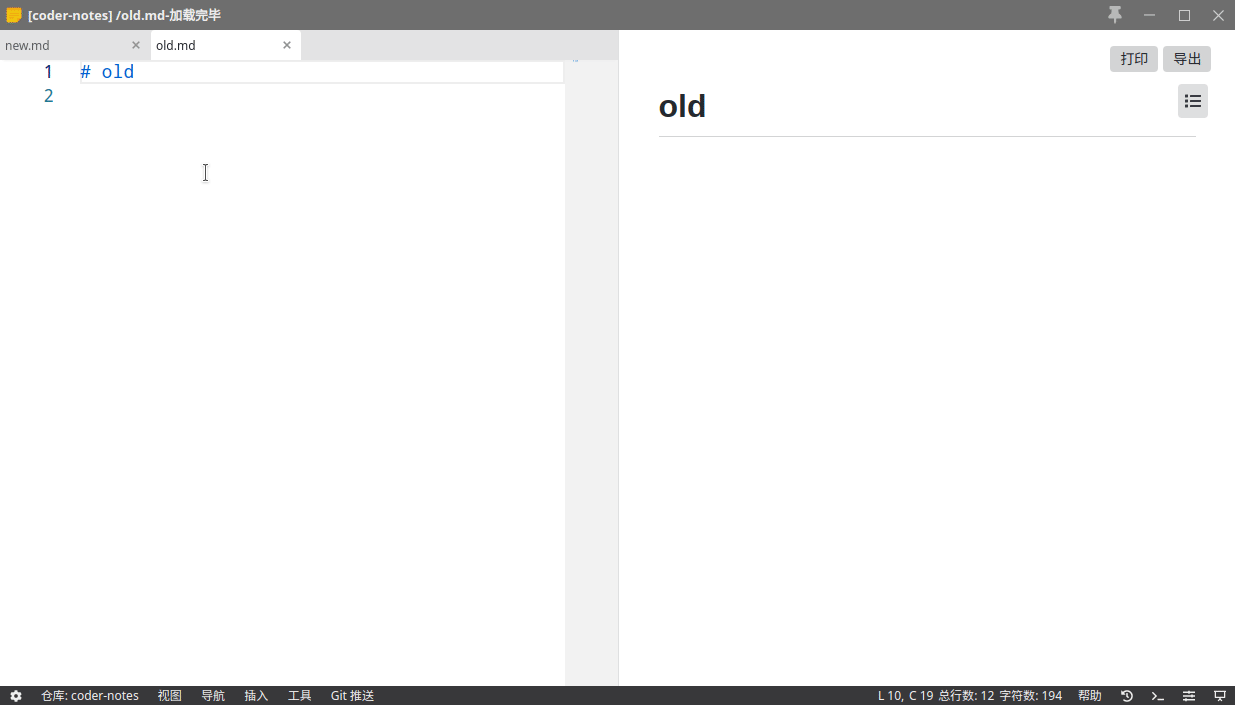
Task: Click the yellow notes app icon
Action: (x=14, y=15)
